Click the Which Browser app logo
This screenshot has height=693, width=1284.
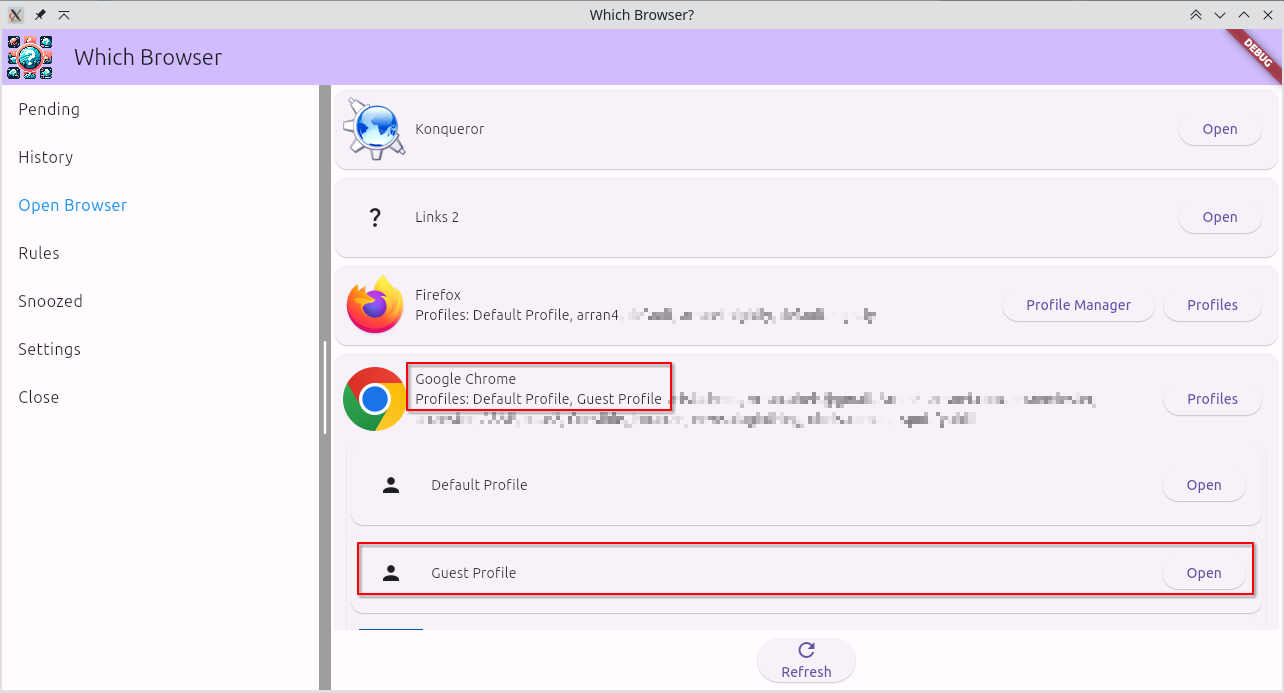pyautogui.click(x=30, y=57)
